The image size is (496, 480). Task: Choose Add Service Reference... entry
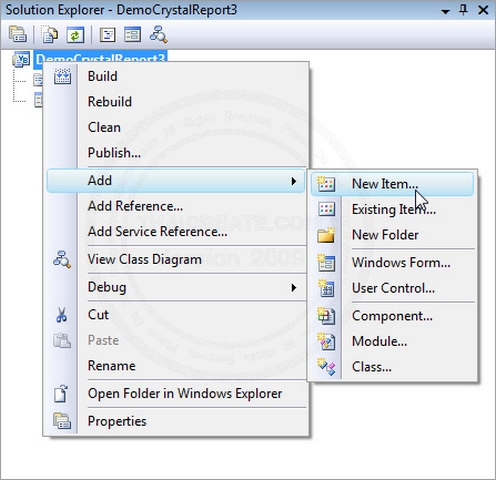[x=157, y=231]
